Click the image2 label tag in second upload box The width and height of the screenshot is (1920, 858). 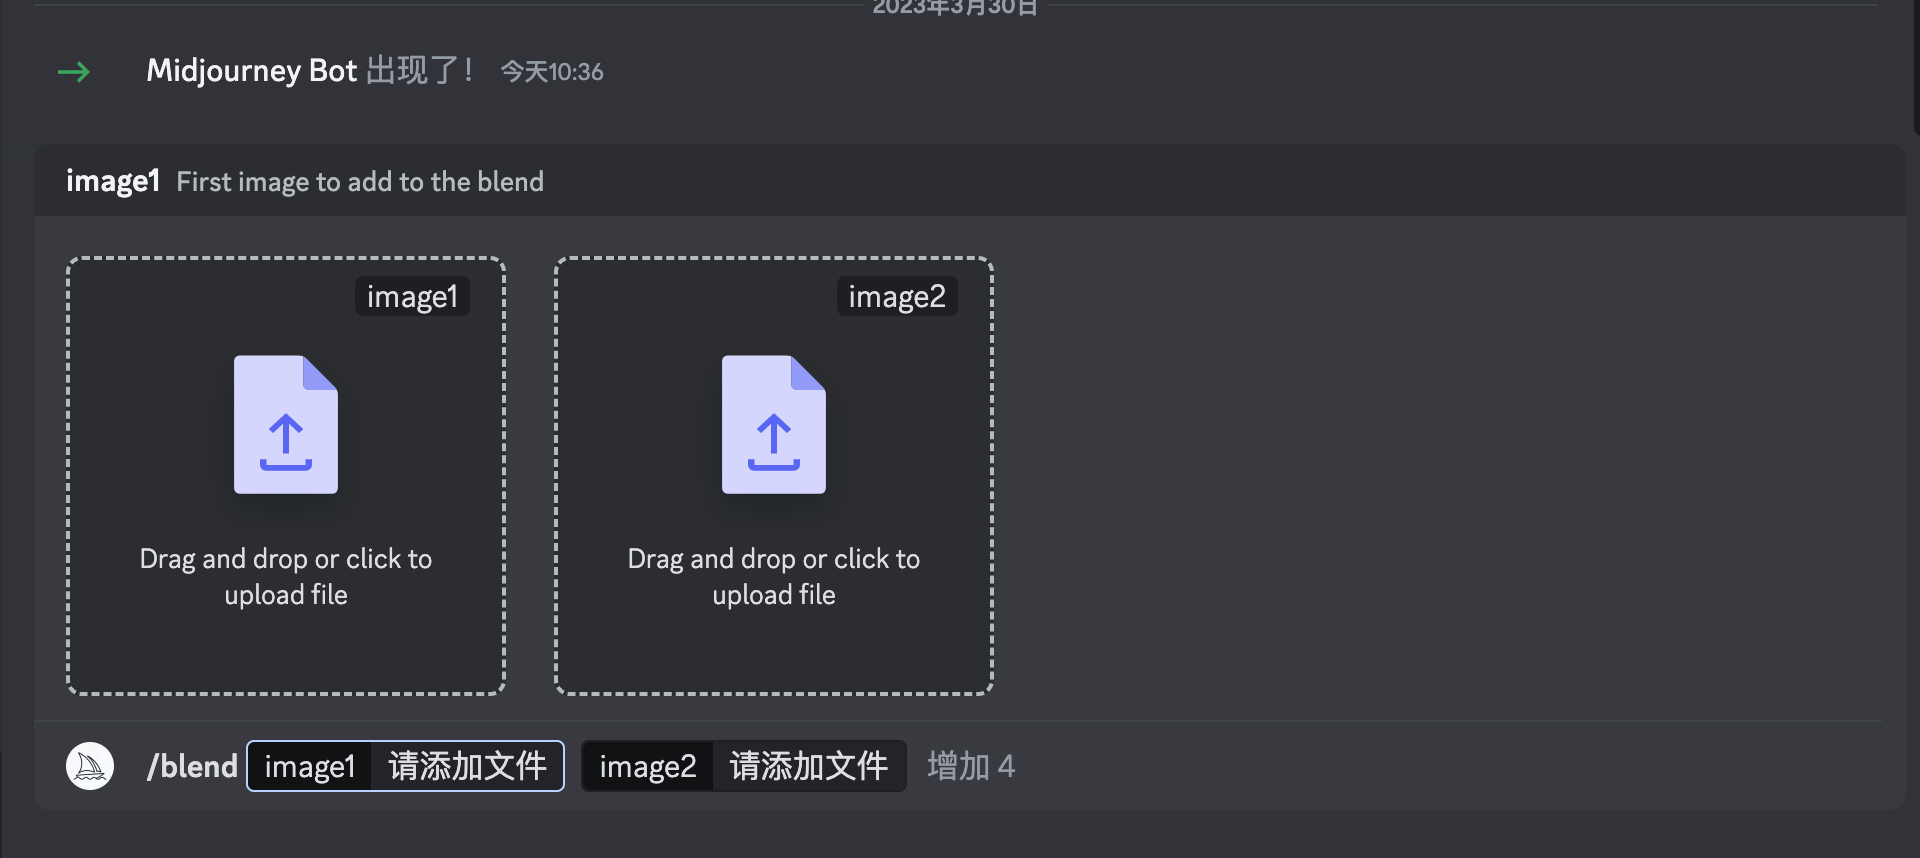coord(897,296)
